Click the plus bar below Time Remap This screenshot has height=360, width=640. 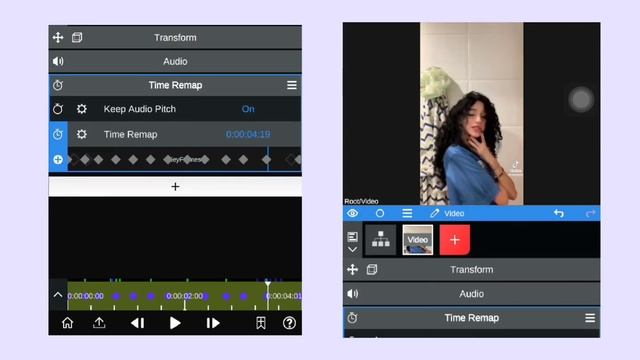(x=175, y=187)
